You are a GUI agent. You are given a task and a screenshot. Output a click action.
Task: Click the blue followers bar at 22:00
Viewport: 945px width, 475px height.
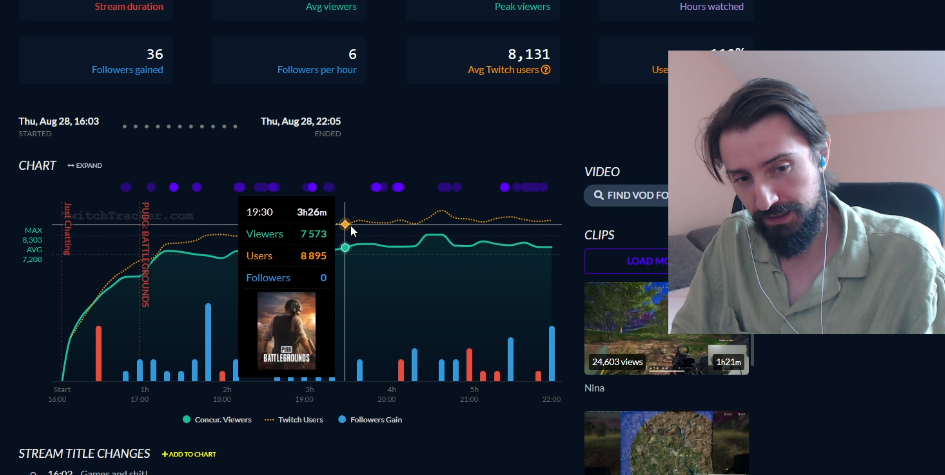click(551, 353)
